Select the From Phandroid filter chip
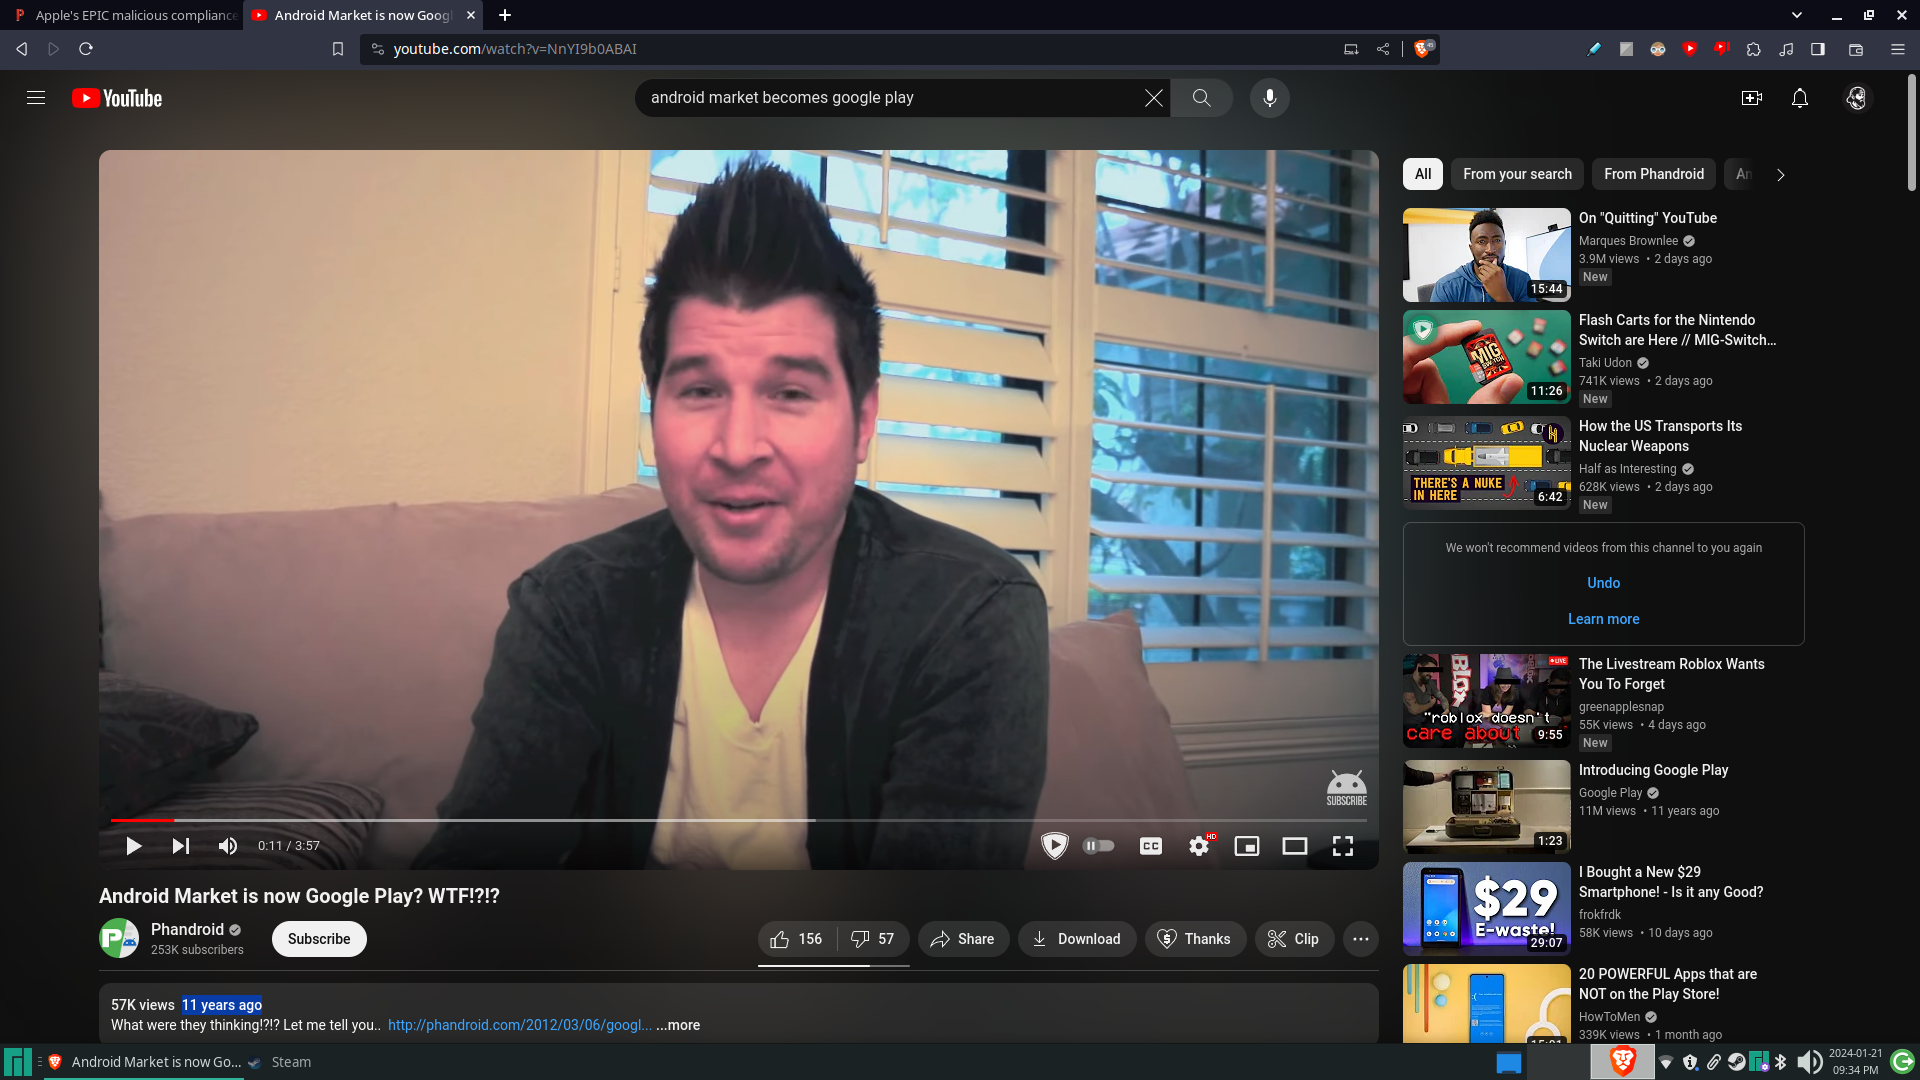Viewport: 1920px width, 1080px height. 1653,174
